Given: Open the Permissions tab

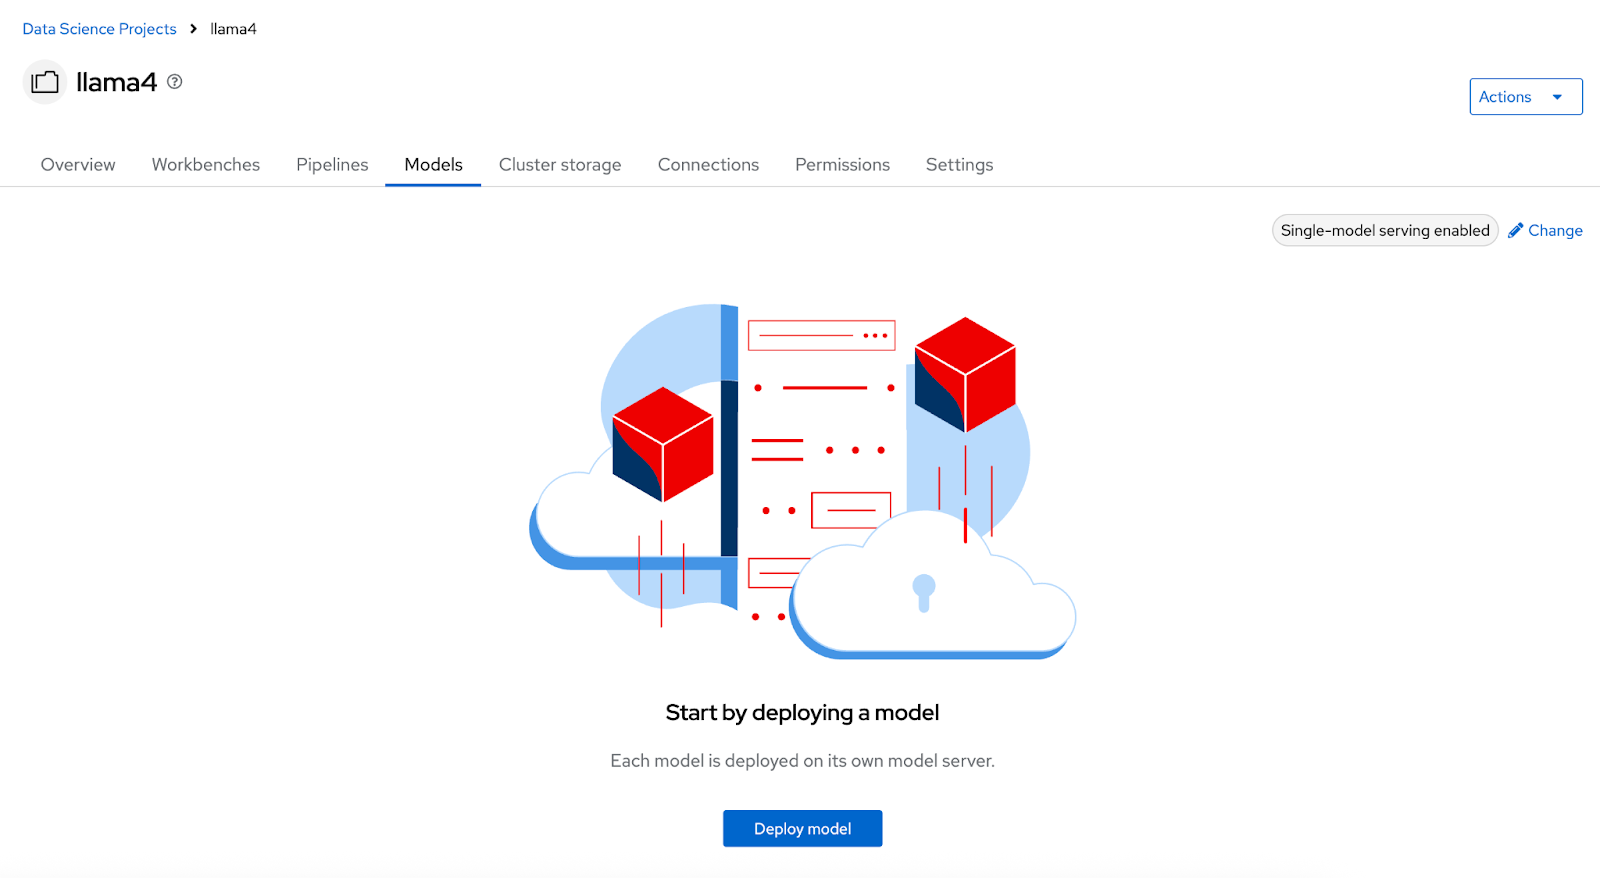Looking at the screenshot, I should click(842, 165).
